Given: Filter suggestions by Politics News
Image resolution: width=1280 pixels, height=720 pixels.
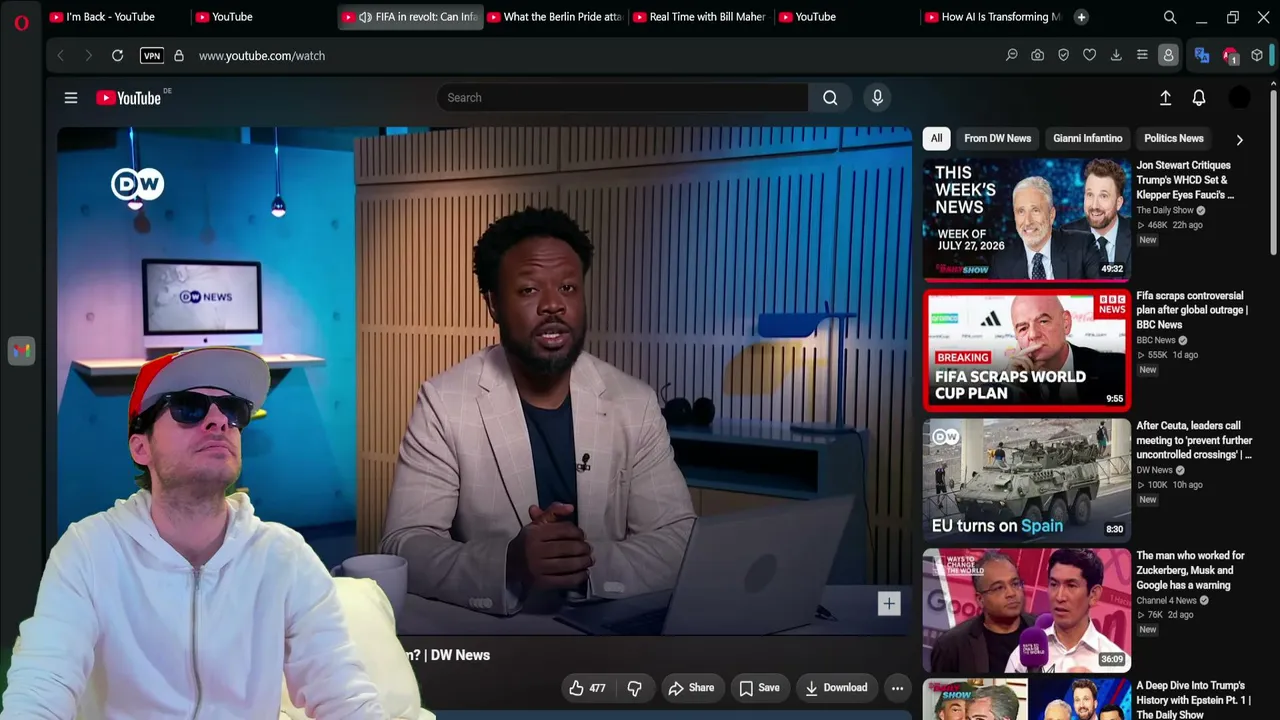Looking at the screenshot, I should click(x=1174, y=139).
